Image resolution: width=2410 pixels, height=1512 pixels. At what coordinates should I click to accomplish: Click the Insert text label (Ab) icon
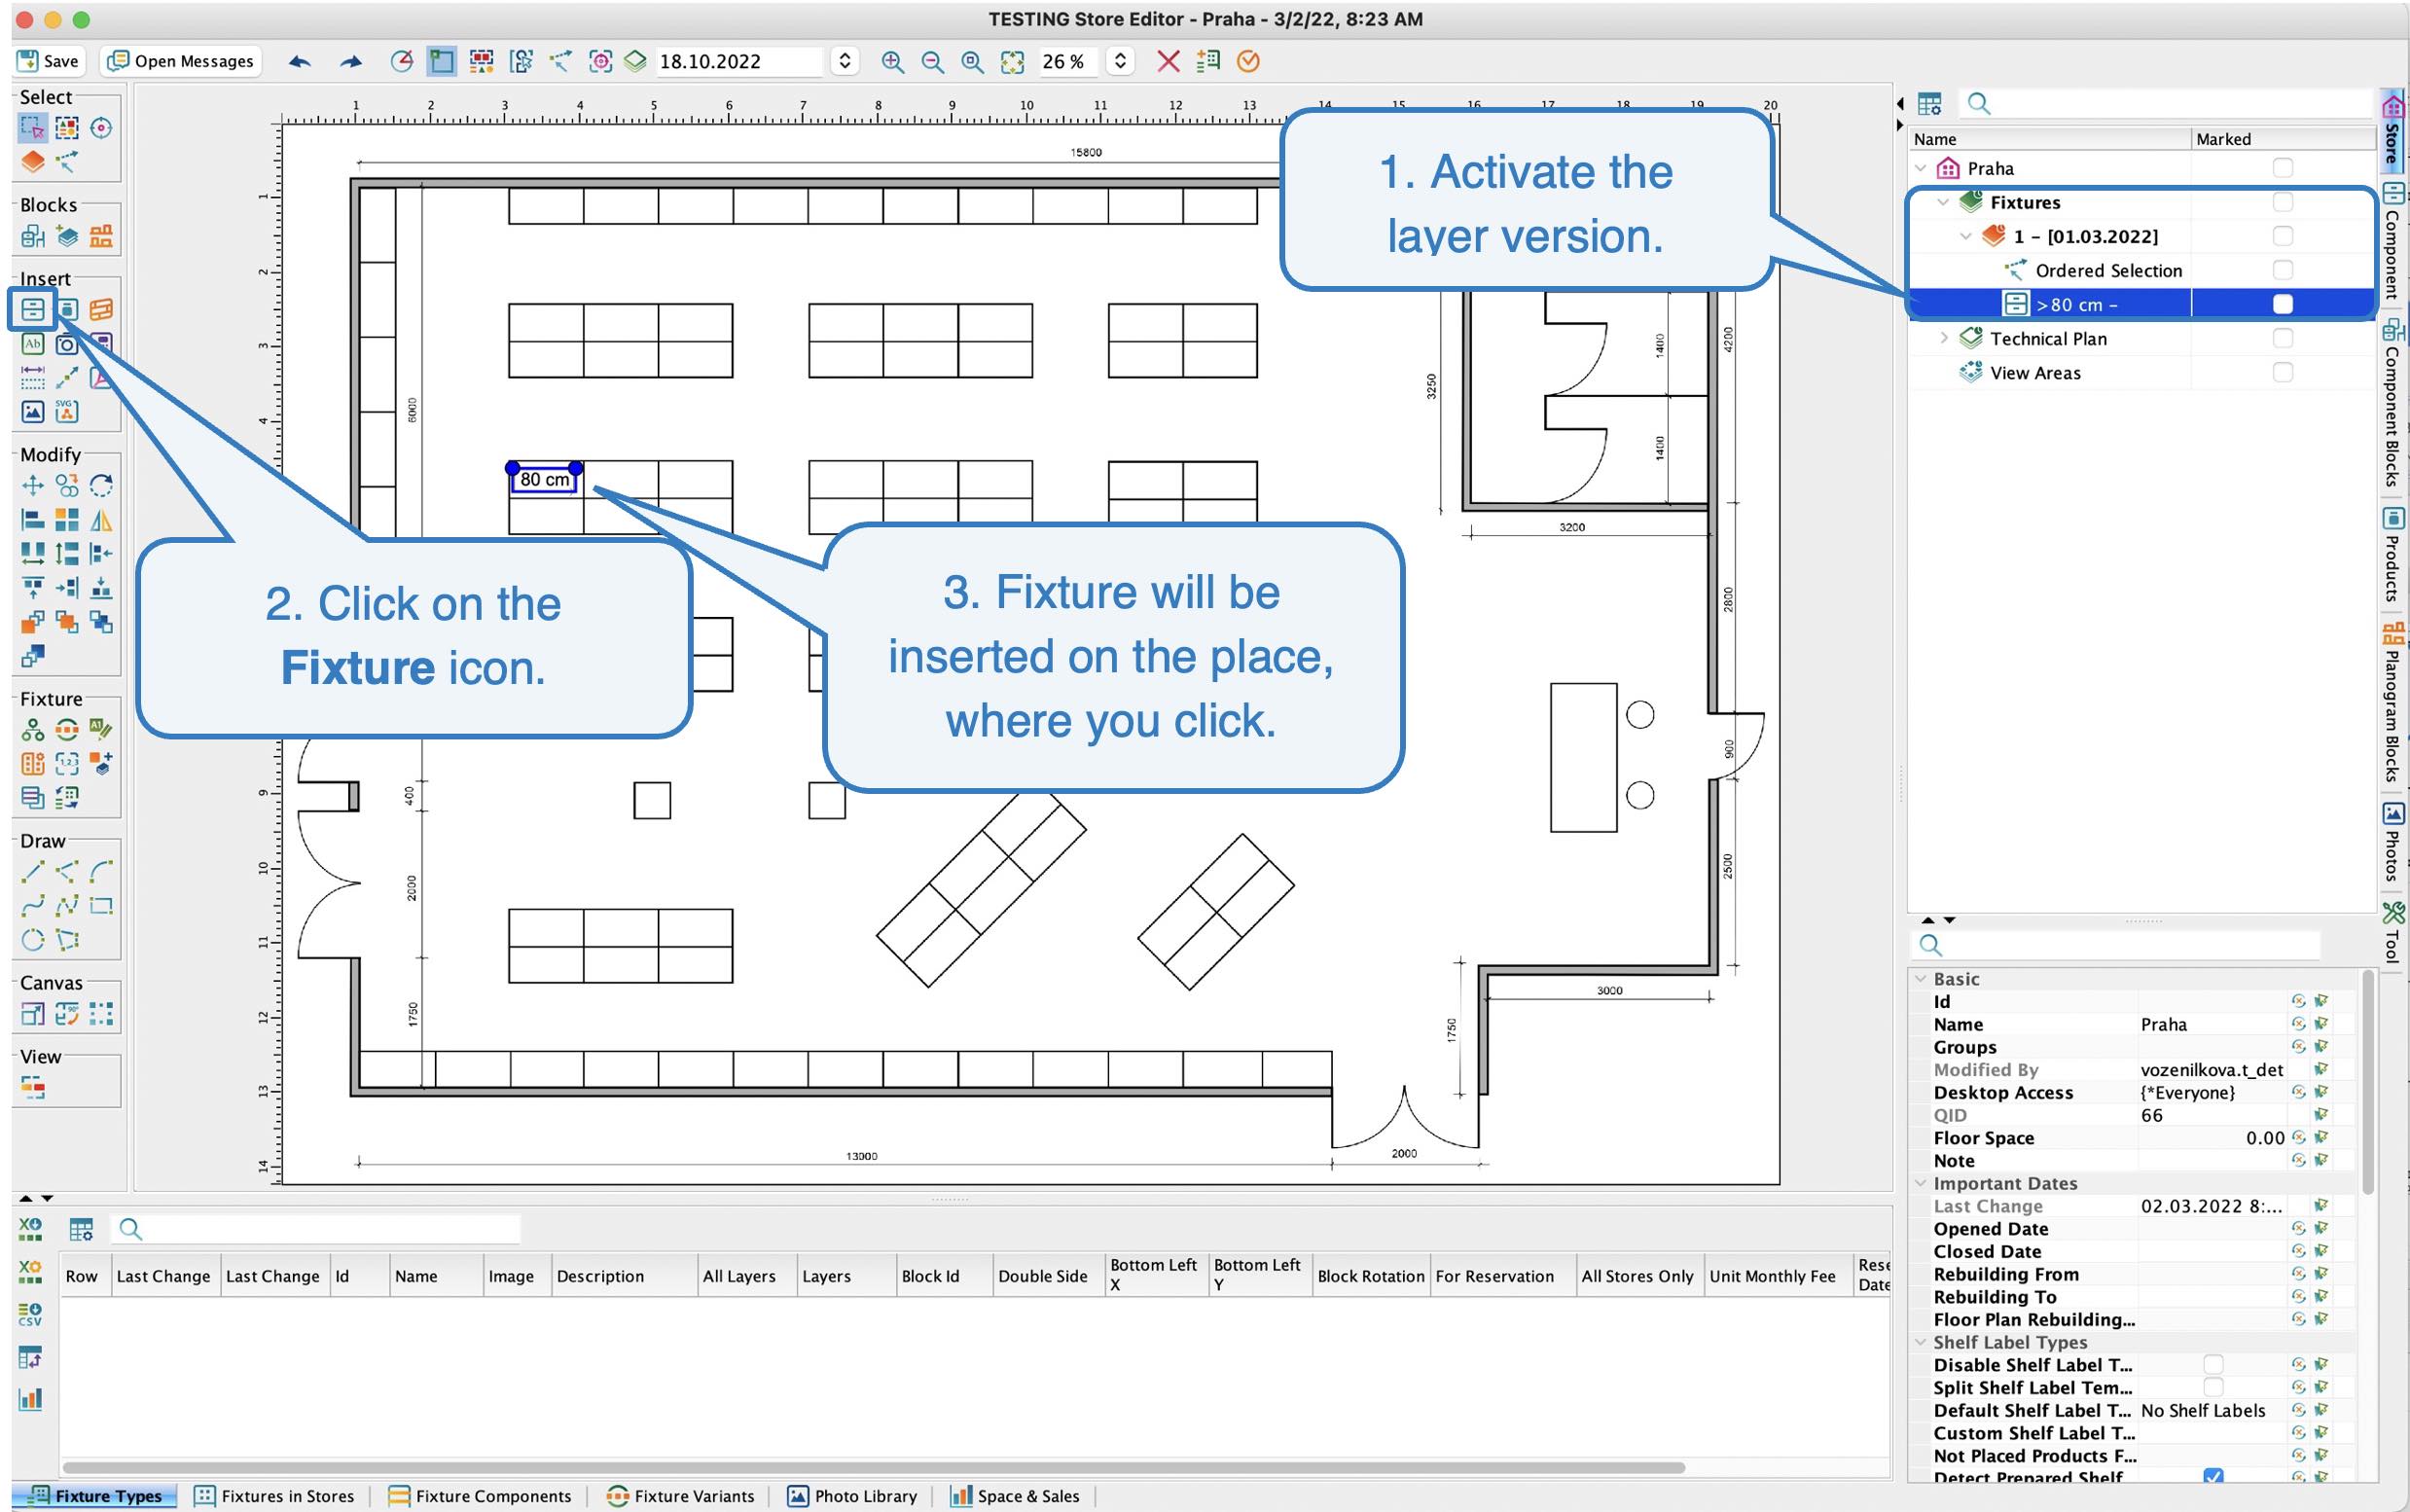(33, 343)
